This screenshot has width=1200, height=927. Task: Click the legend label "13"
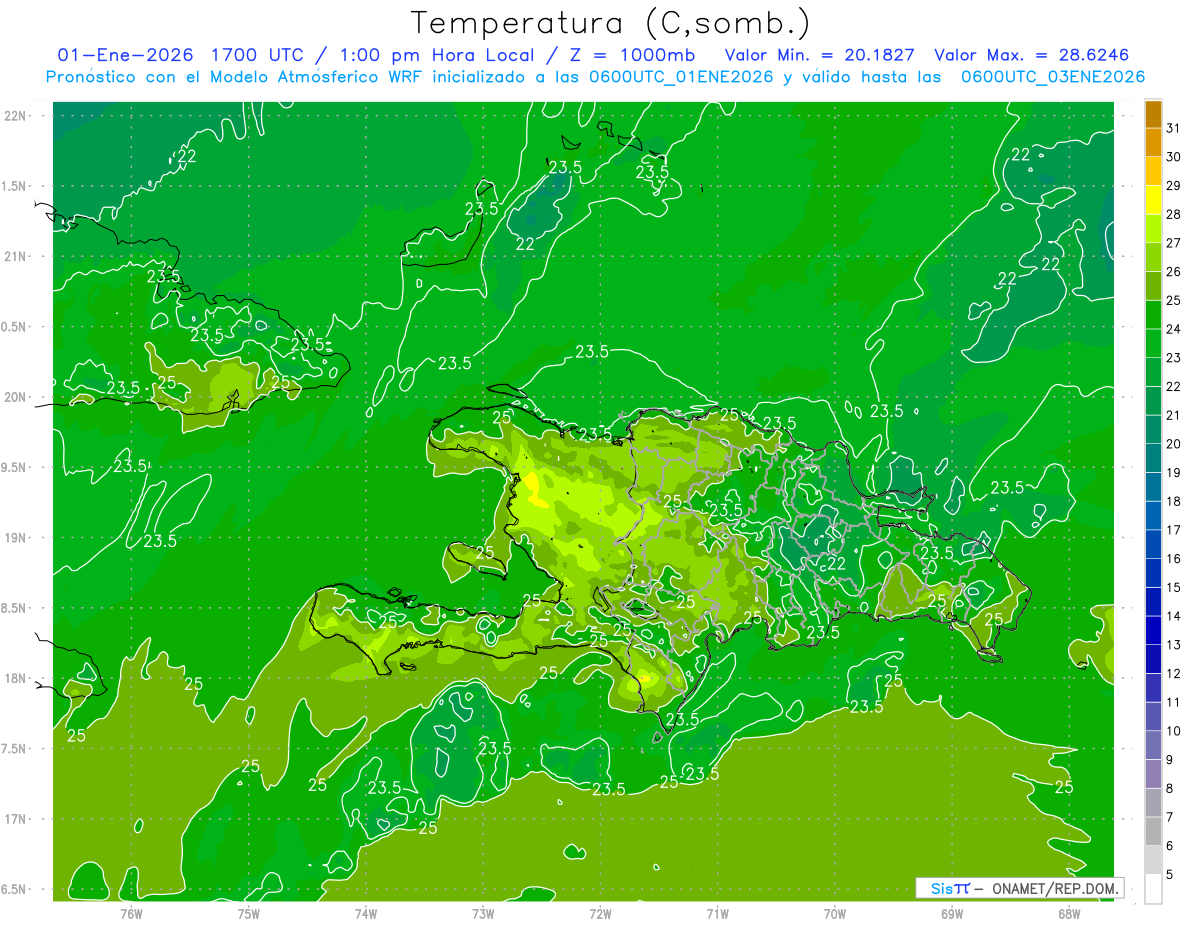1173,645
